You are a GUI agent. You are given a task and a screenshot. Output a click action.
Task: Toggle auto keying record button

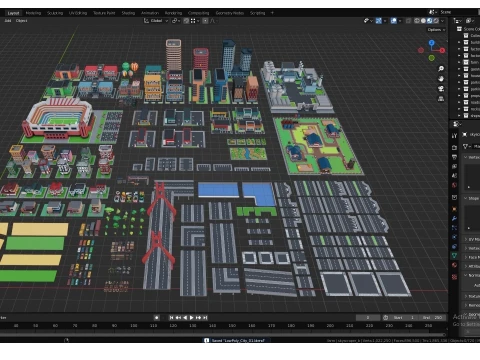tap(156, 318)
